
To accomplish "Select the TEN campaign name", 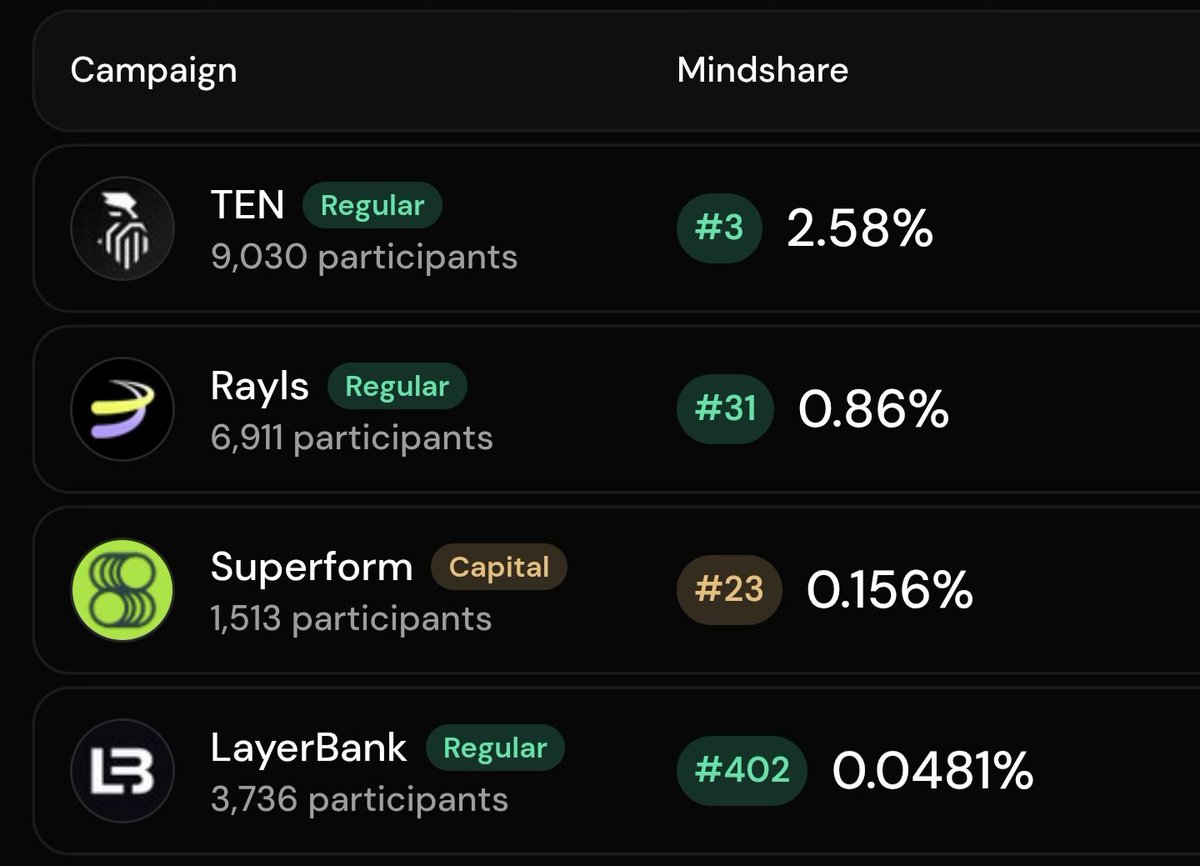I will tap(247, 205).
